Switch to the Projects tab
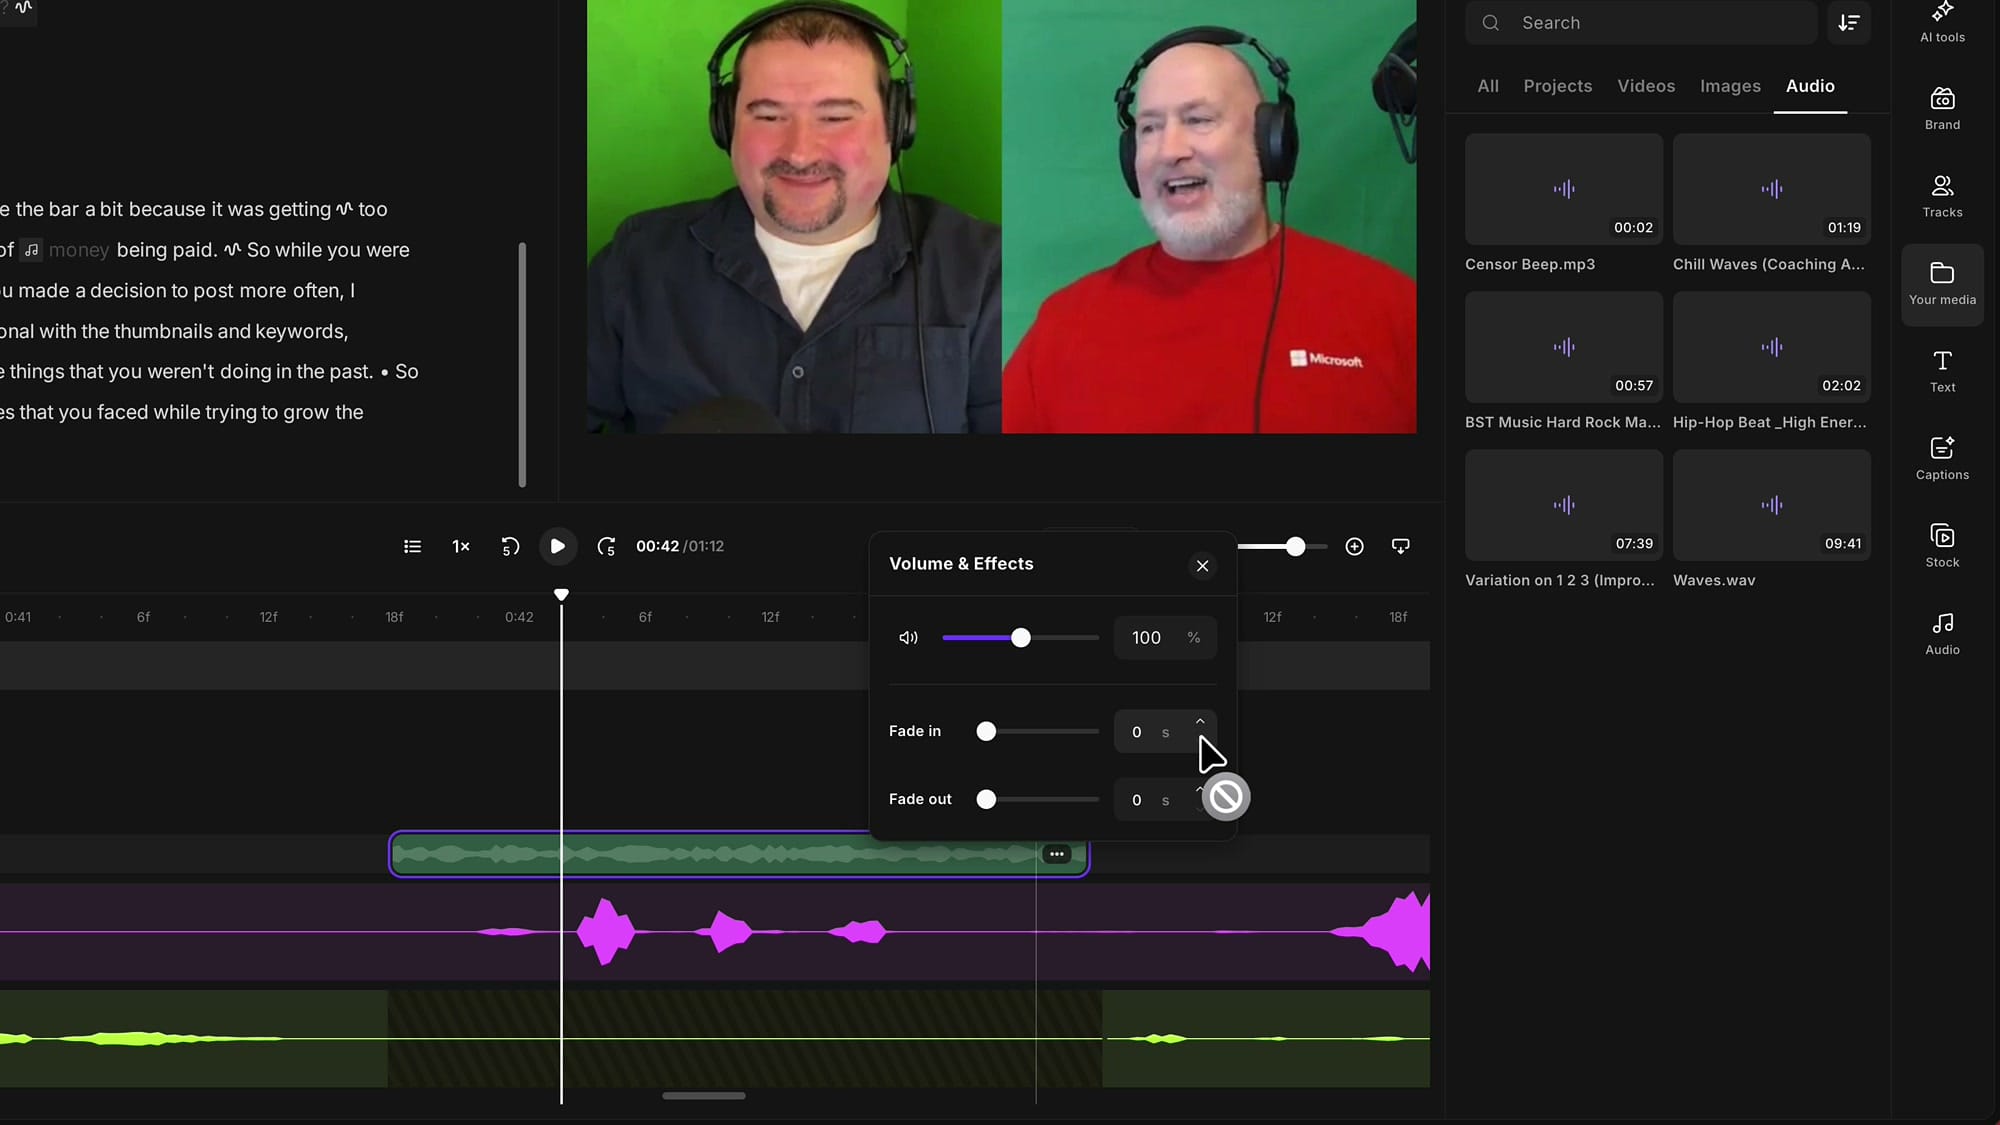 tap(1557, 86)
